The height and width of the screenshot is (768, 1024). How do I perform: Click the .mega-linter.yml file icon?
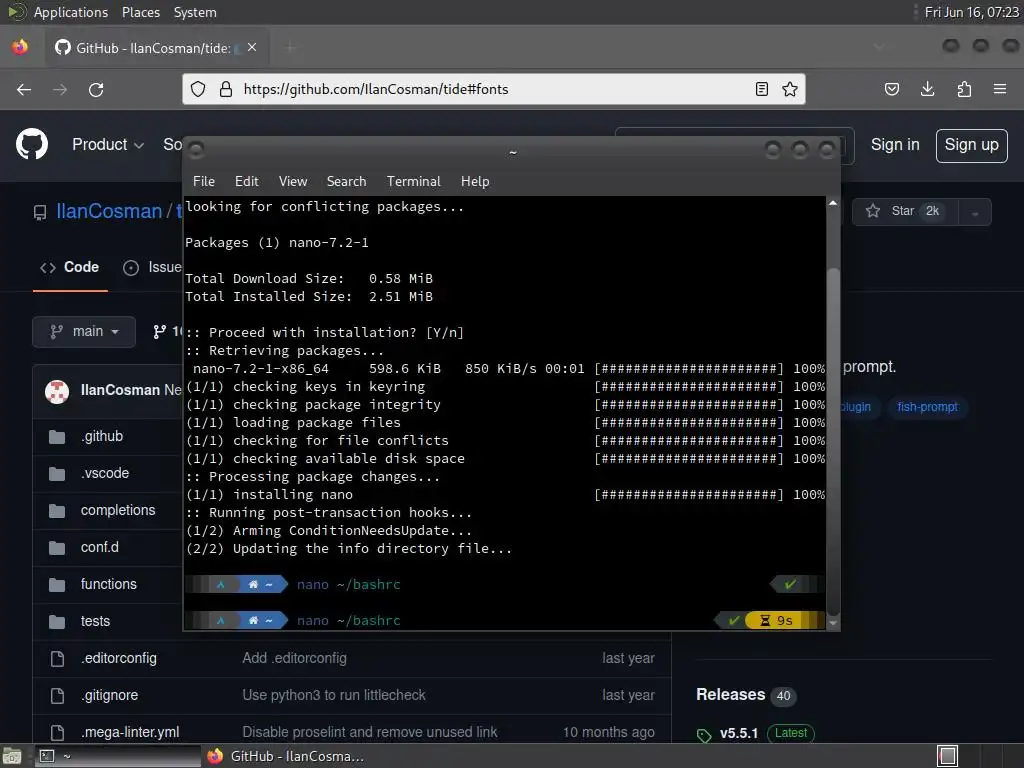57,733
